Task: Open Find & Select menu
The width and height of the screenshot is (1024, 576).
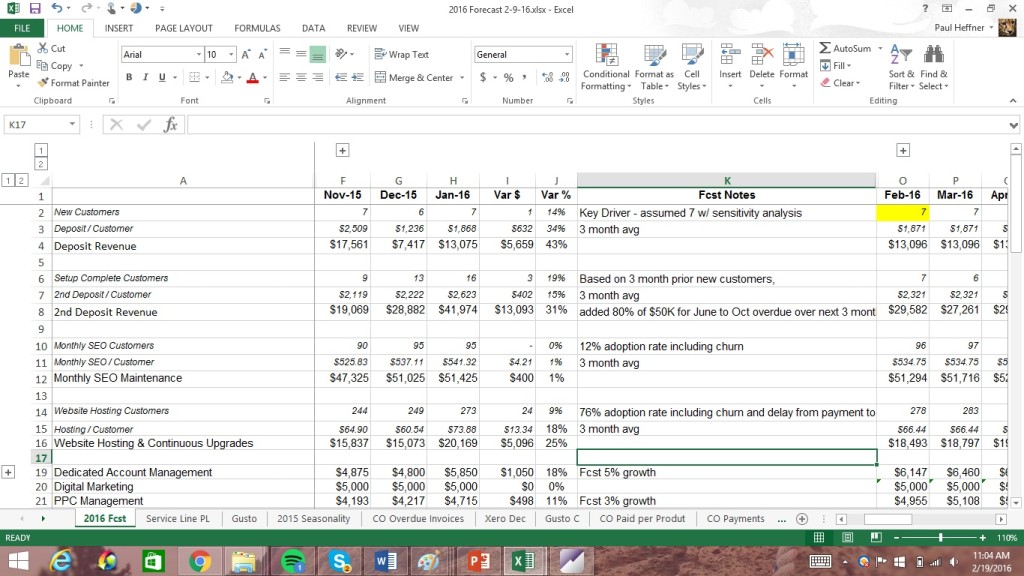Action: pyautogui.click(x=933, y=68)
